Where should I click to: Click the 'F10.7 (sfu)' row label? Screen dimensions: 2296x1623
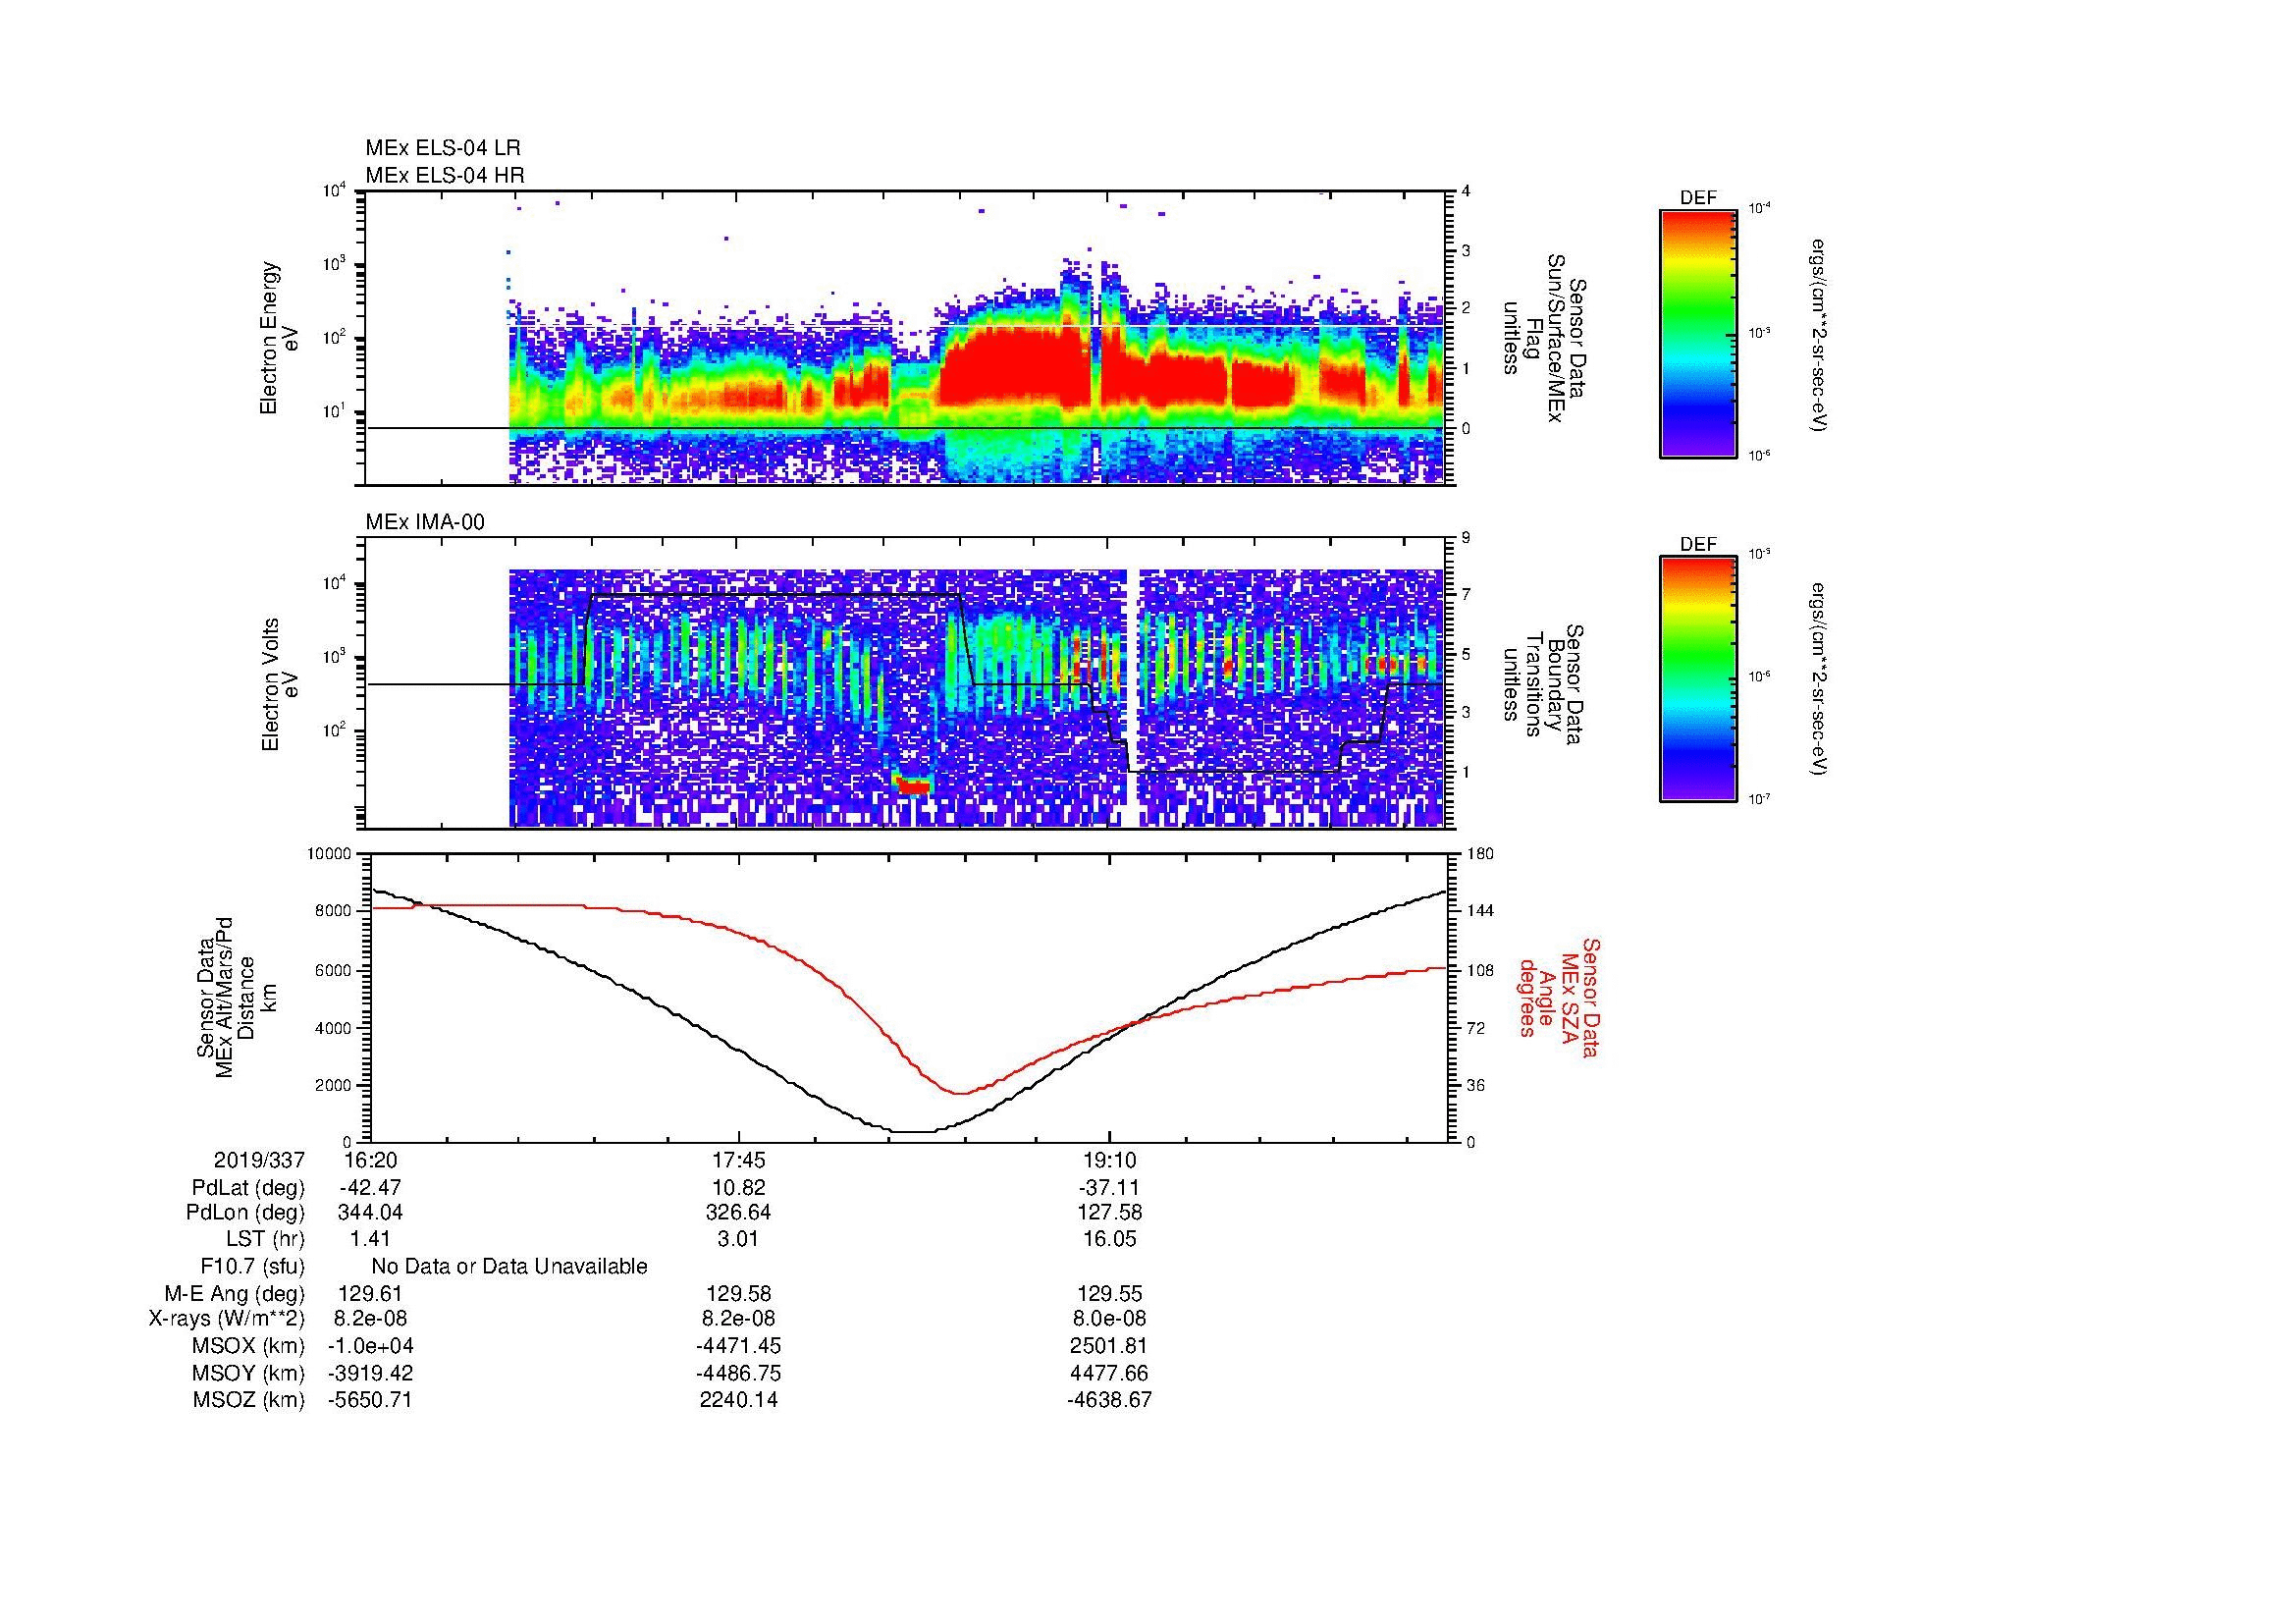tap(252, 1267)
